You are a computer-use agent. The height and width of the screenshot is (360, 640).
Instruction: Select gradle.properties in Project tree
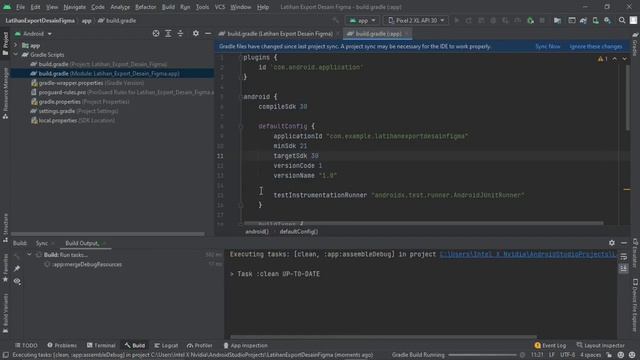coord(80,102)
